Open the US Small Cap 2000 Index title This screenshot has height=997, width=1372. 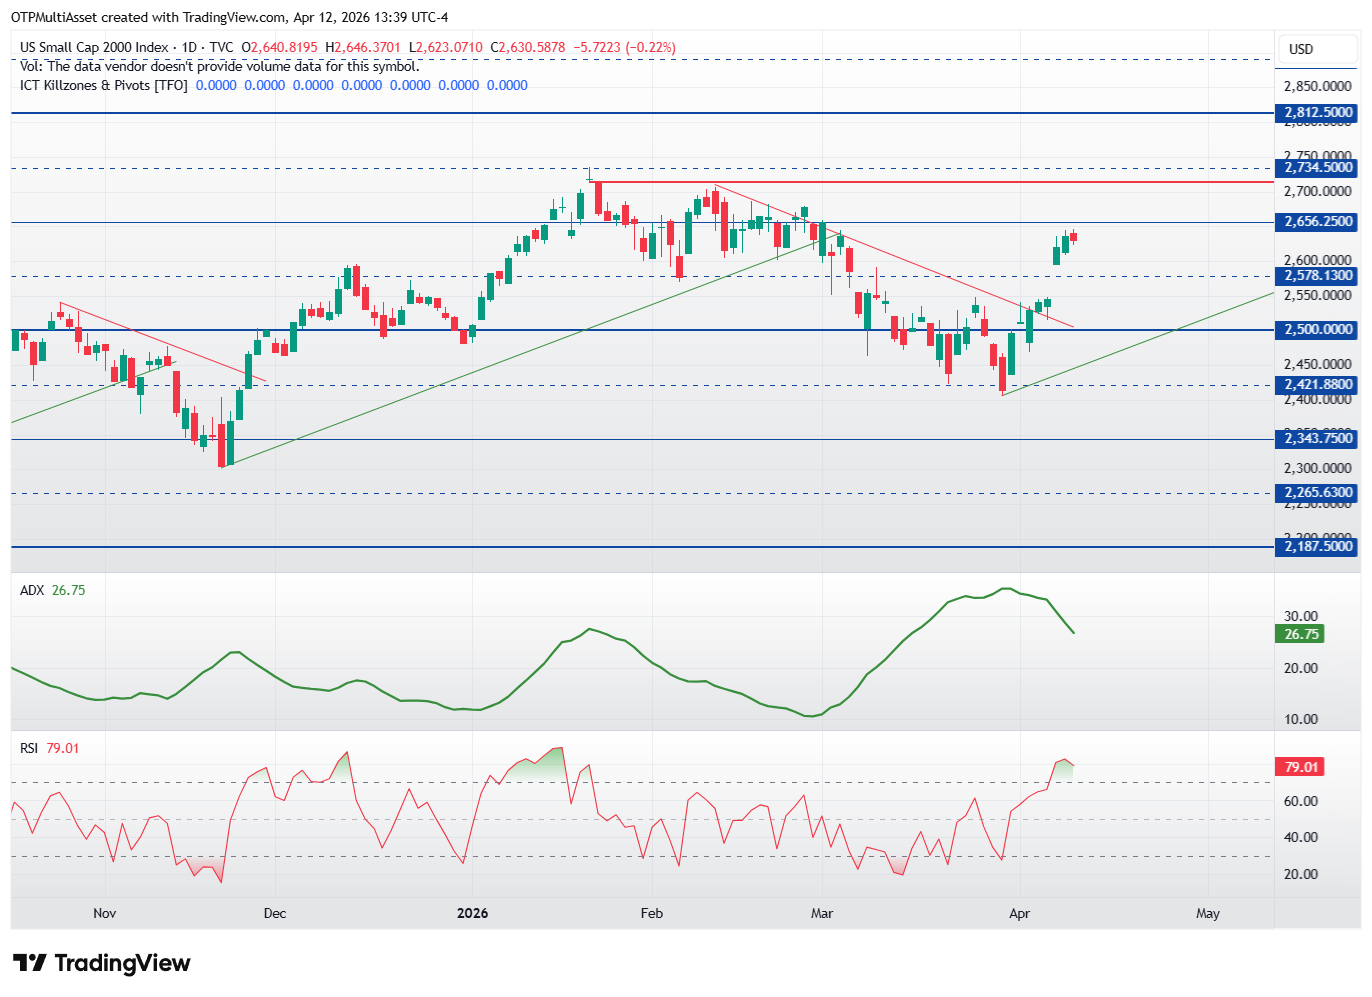coord(94,47)
